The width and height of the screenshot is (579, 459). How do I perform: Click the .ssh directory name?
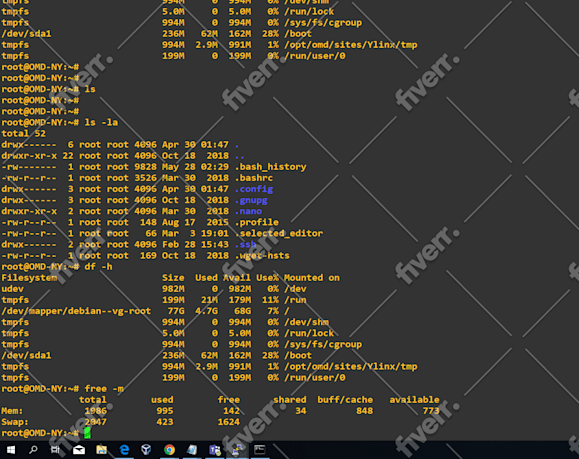[246, 244]
